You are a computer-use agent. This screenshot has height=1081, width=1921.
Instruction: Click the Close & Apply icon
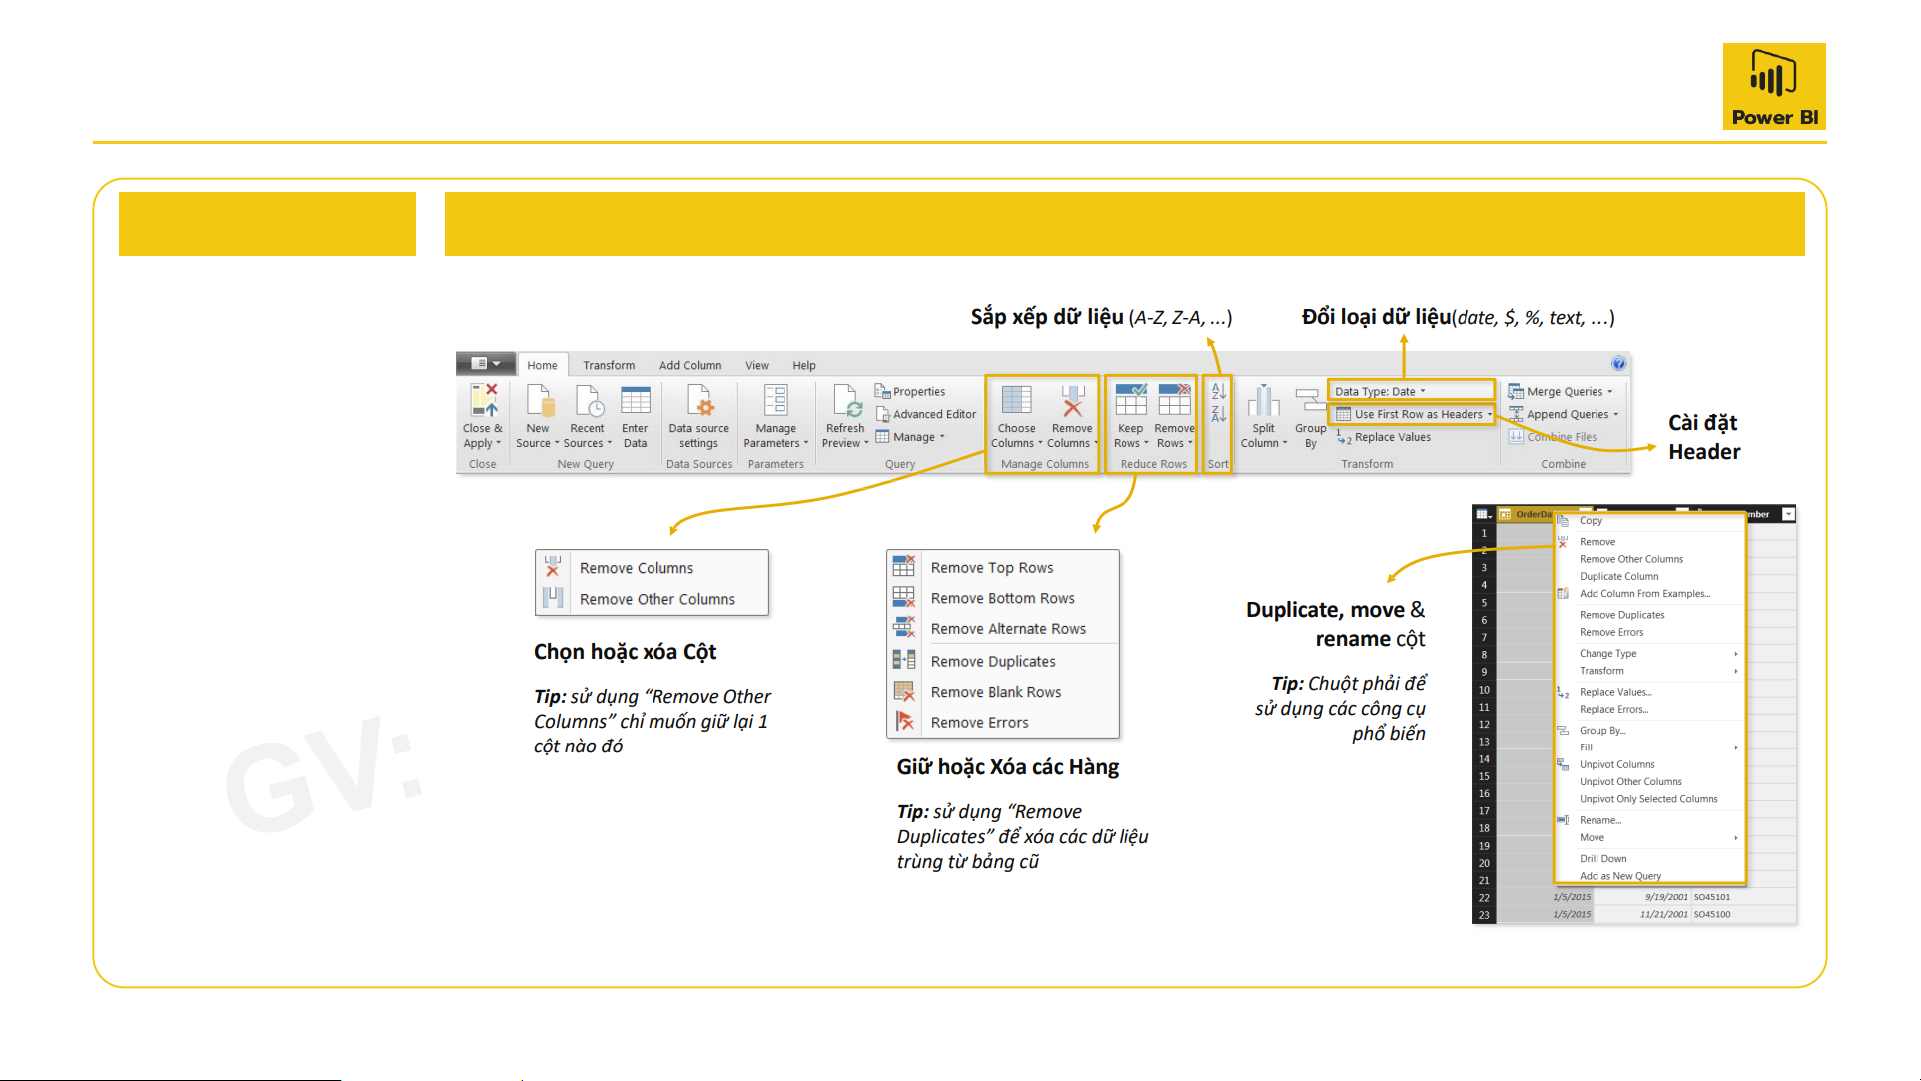click(484, 401)
